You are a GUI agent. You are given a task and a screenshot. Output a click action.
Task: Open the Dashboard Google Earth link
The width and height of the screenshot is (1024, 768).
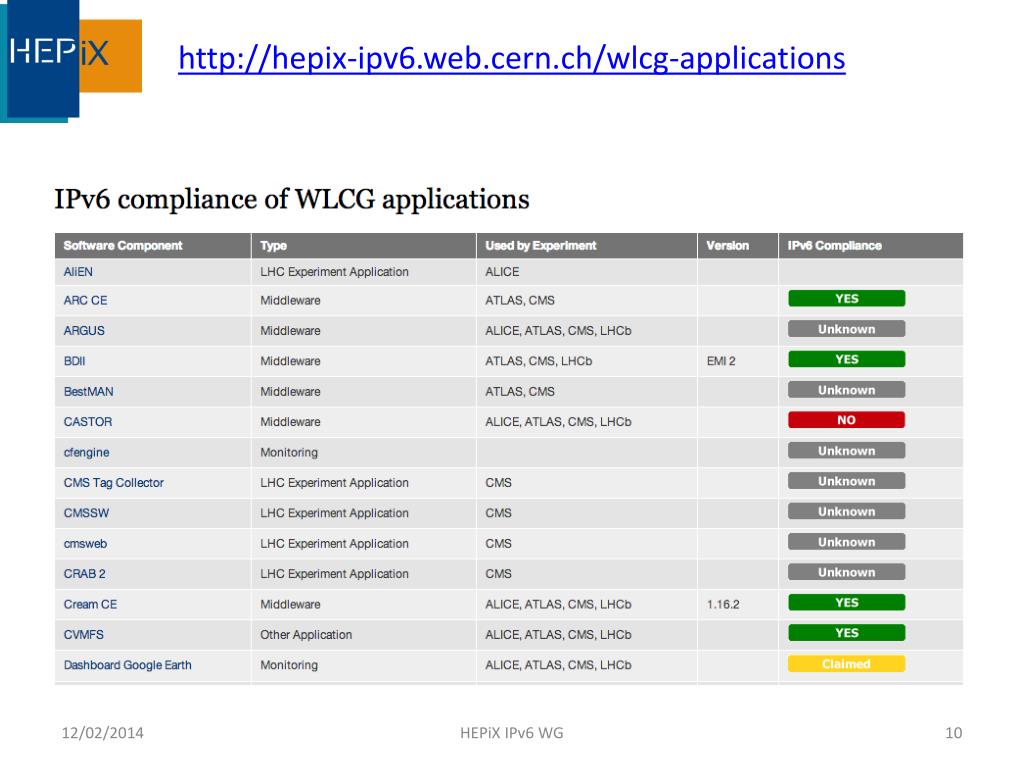127,665
